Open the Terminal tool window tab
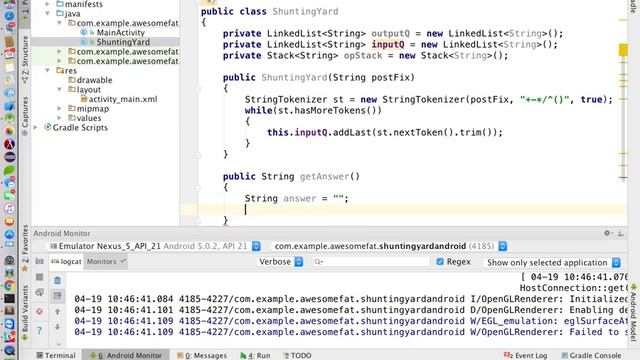This screenshot has height=360, width=640. coord(56,356)
